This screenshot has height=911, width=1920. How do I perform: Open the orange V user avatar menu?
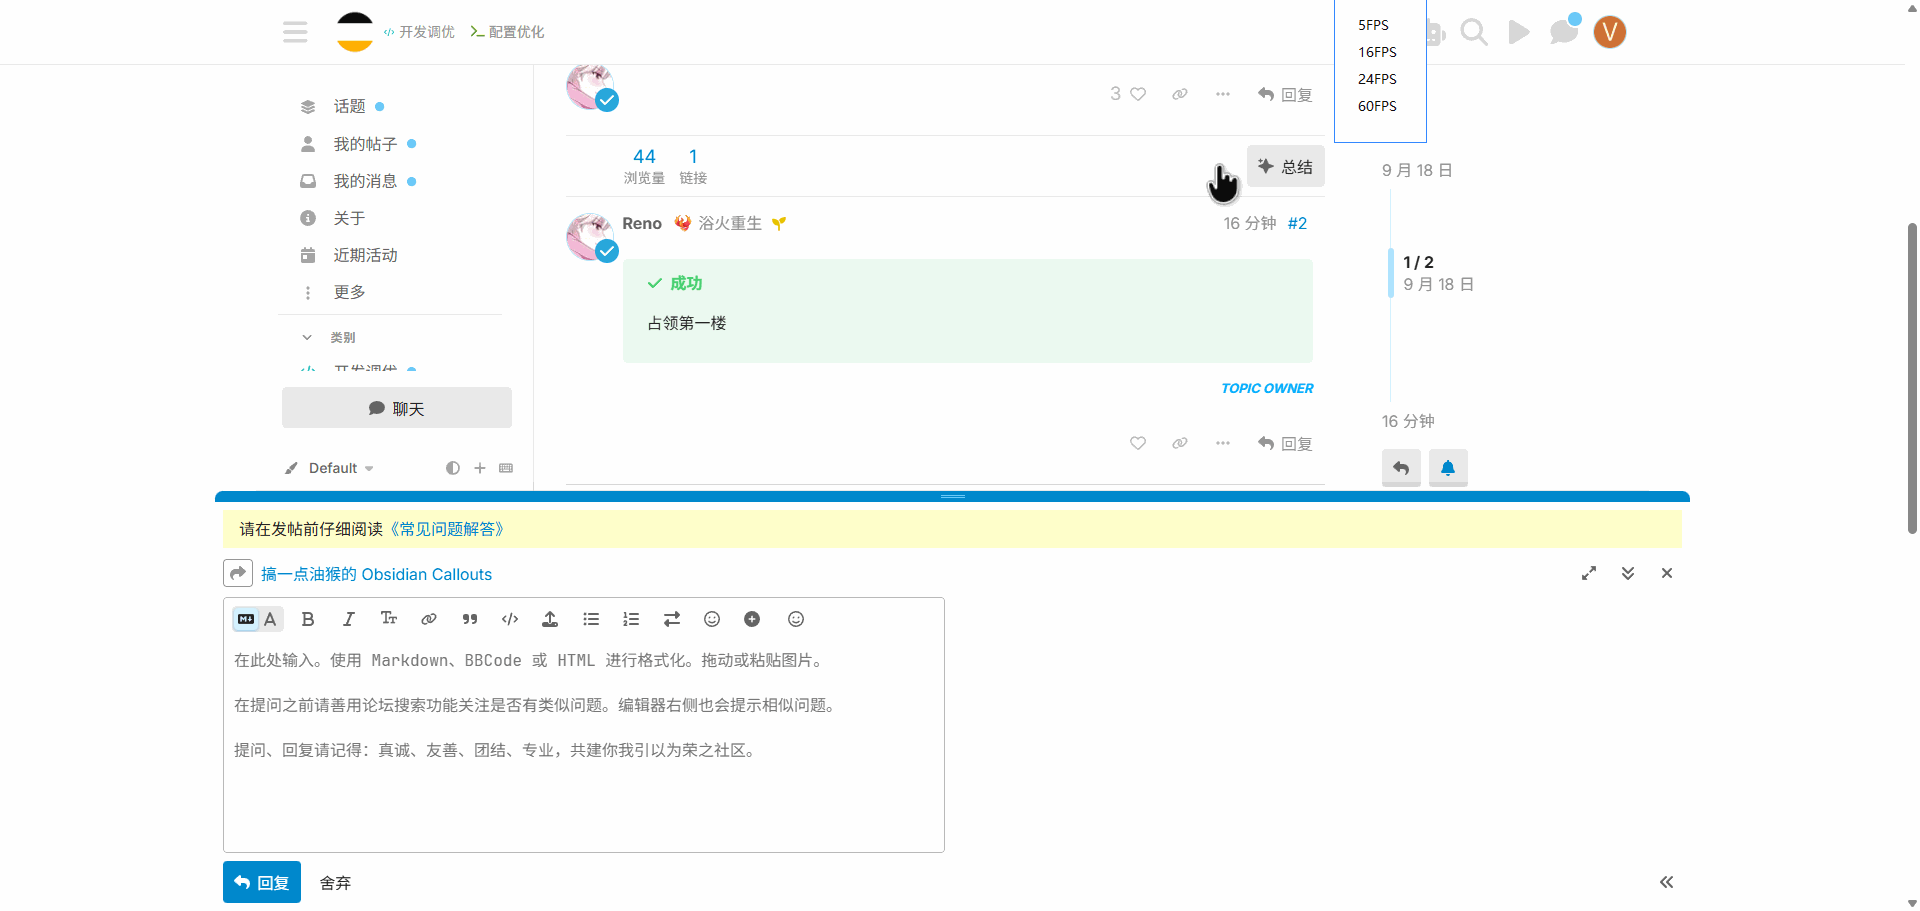pyautogui.click(x=1609, y=32)
